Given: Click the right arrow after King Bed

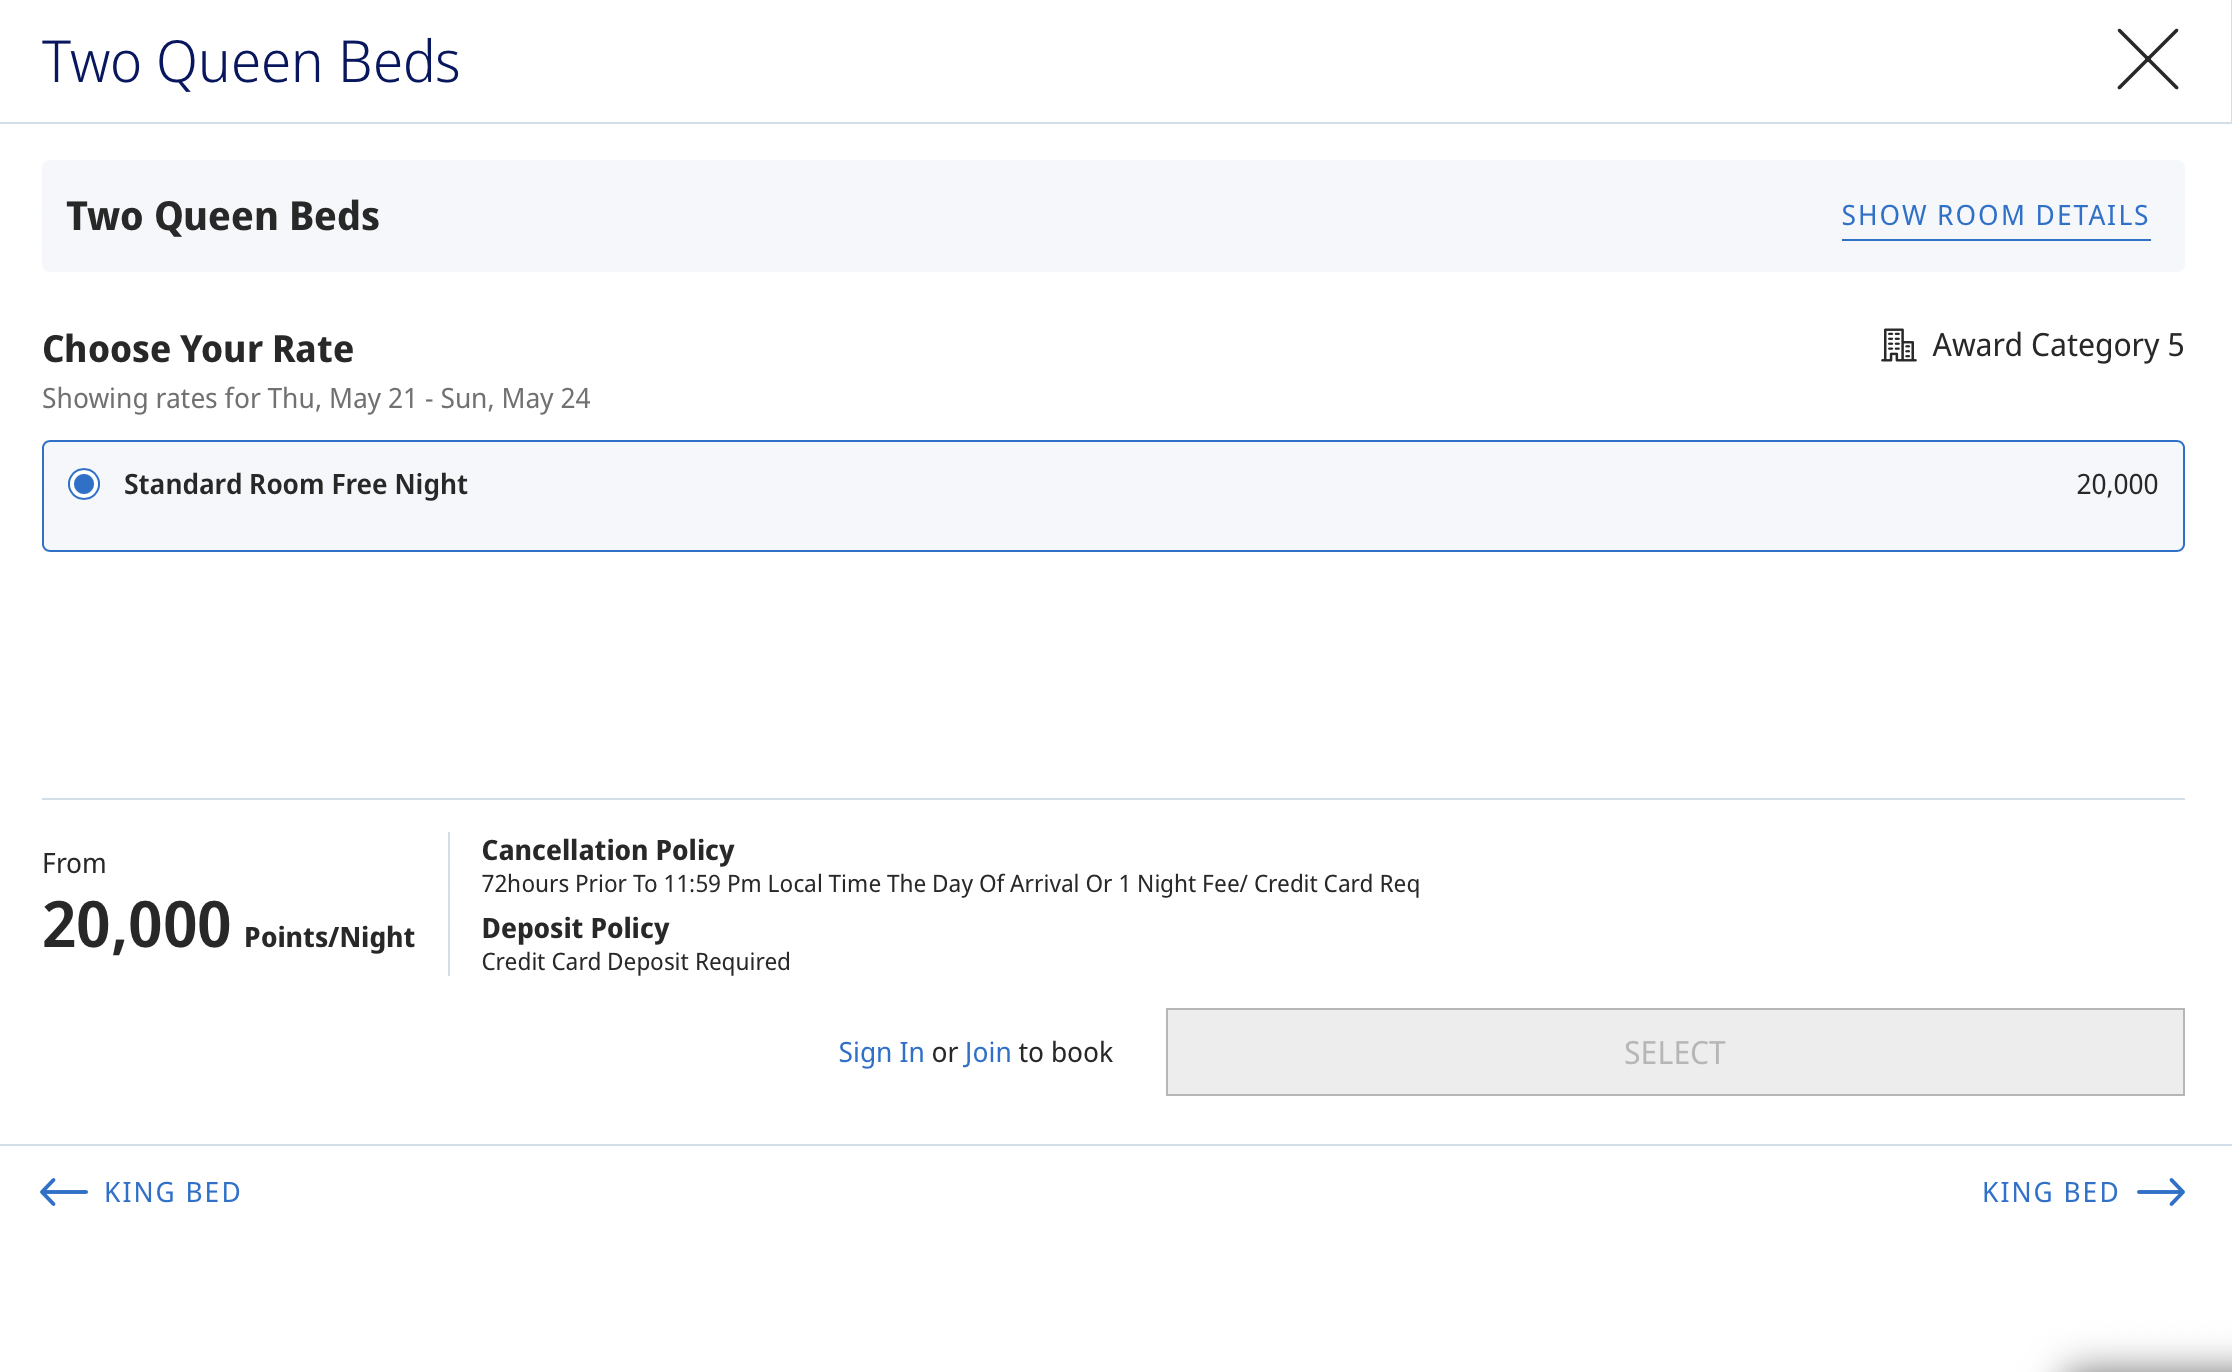Looking at the screenshot, I should pos(2161,1192).
